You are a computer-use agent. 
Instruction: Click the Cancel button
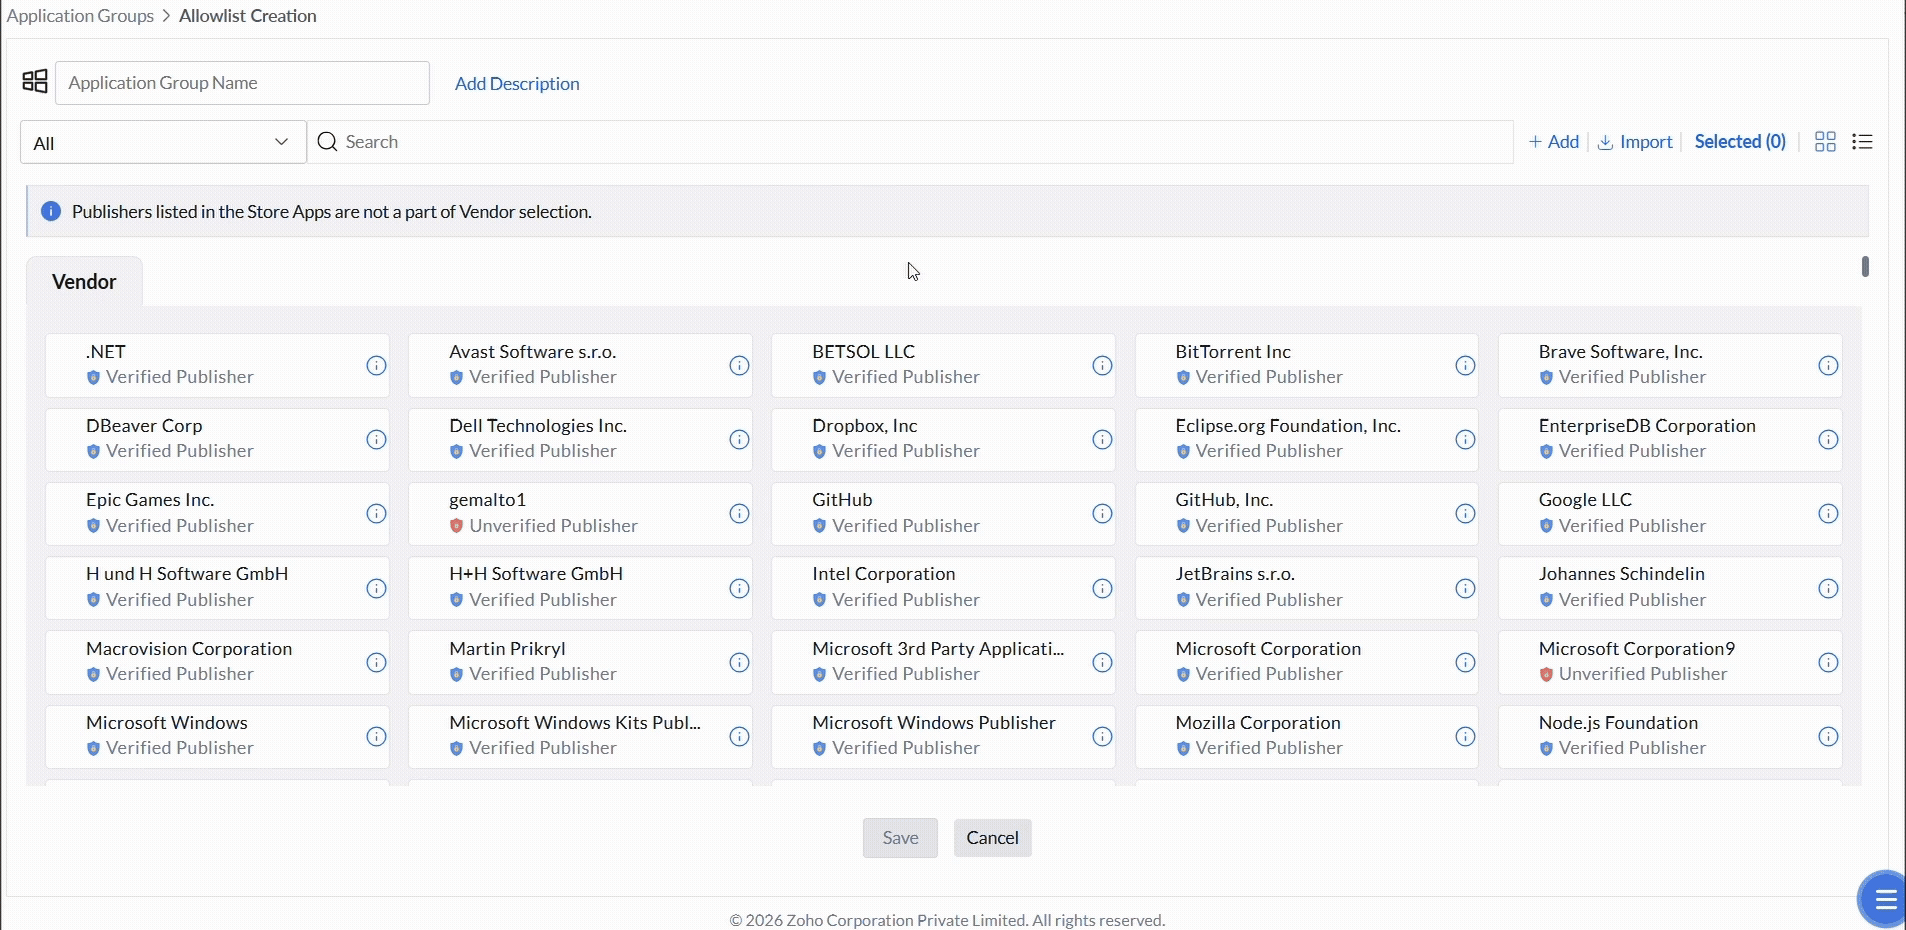click(x=992, y=838)
